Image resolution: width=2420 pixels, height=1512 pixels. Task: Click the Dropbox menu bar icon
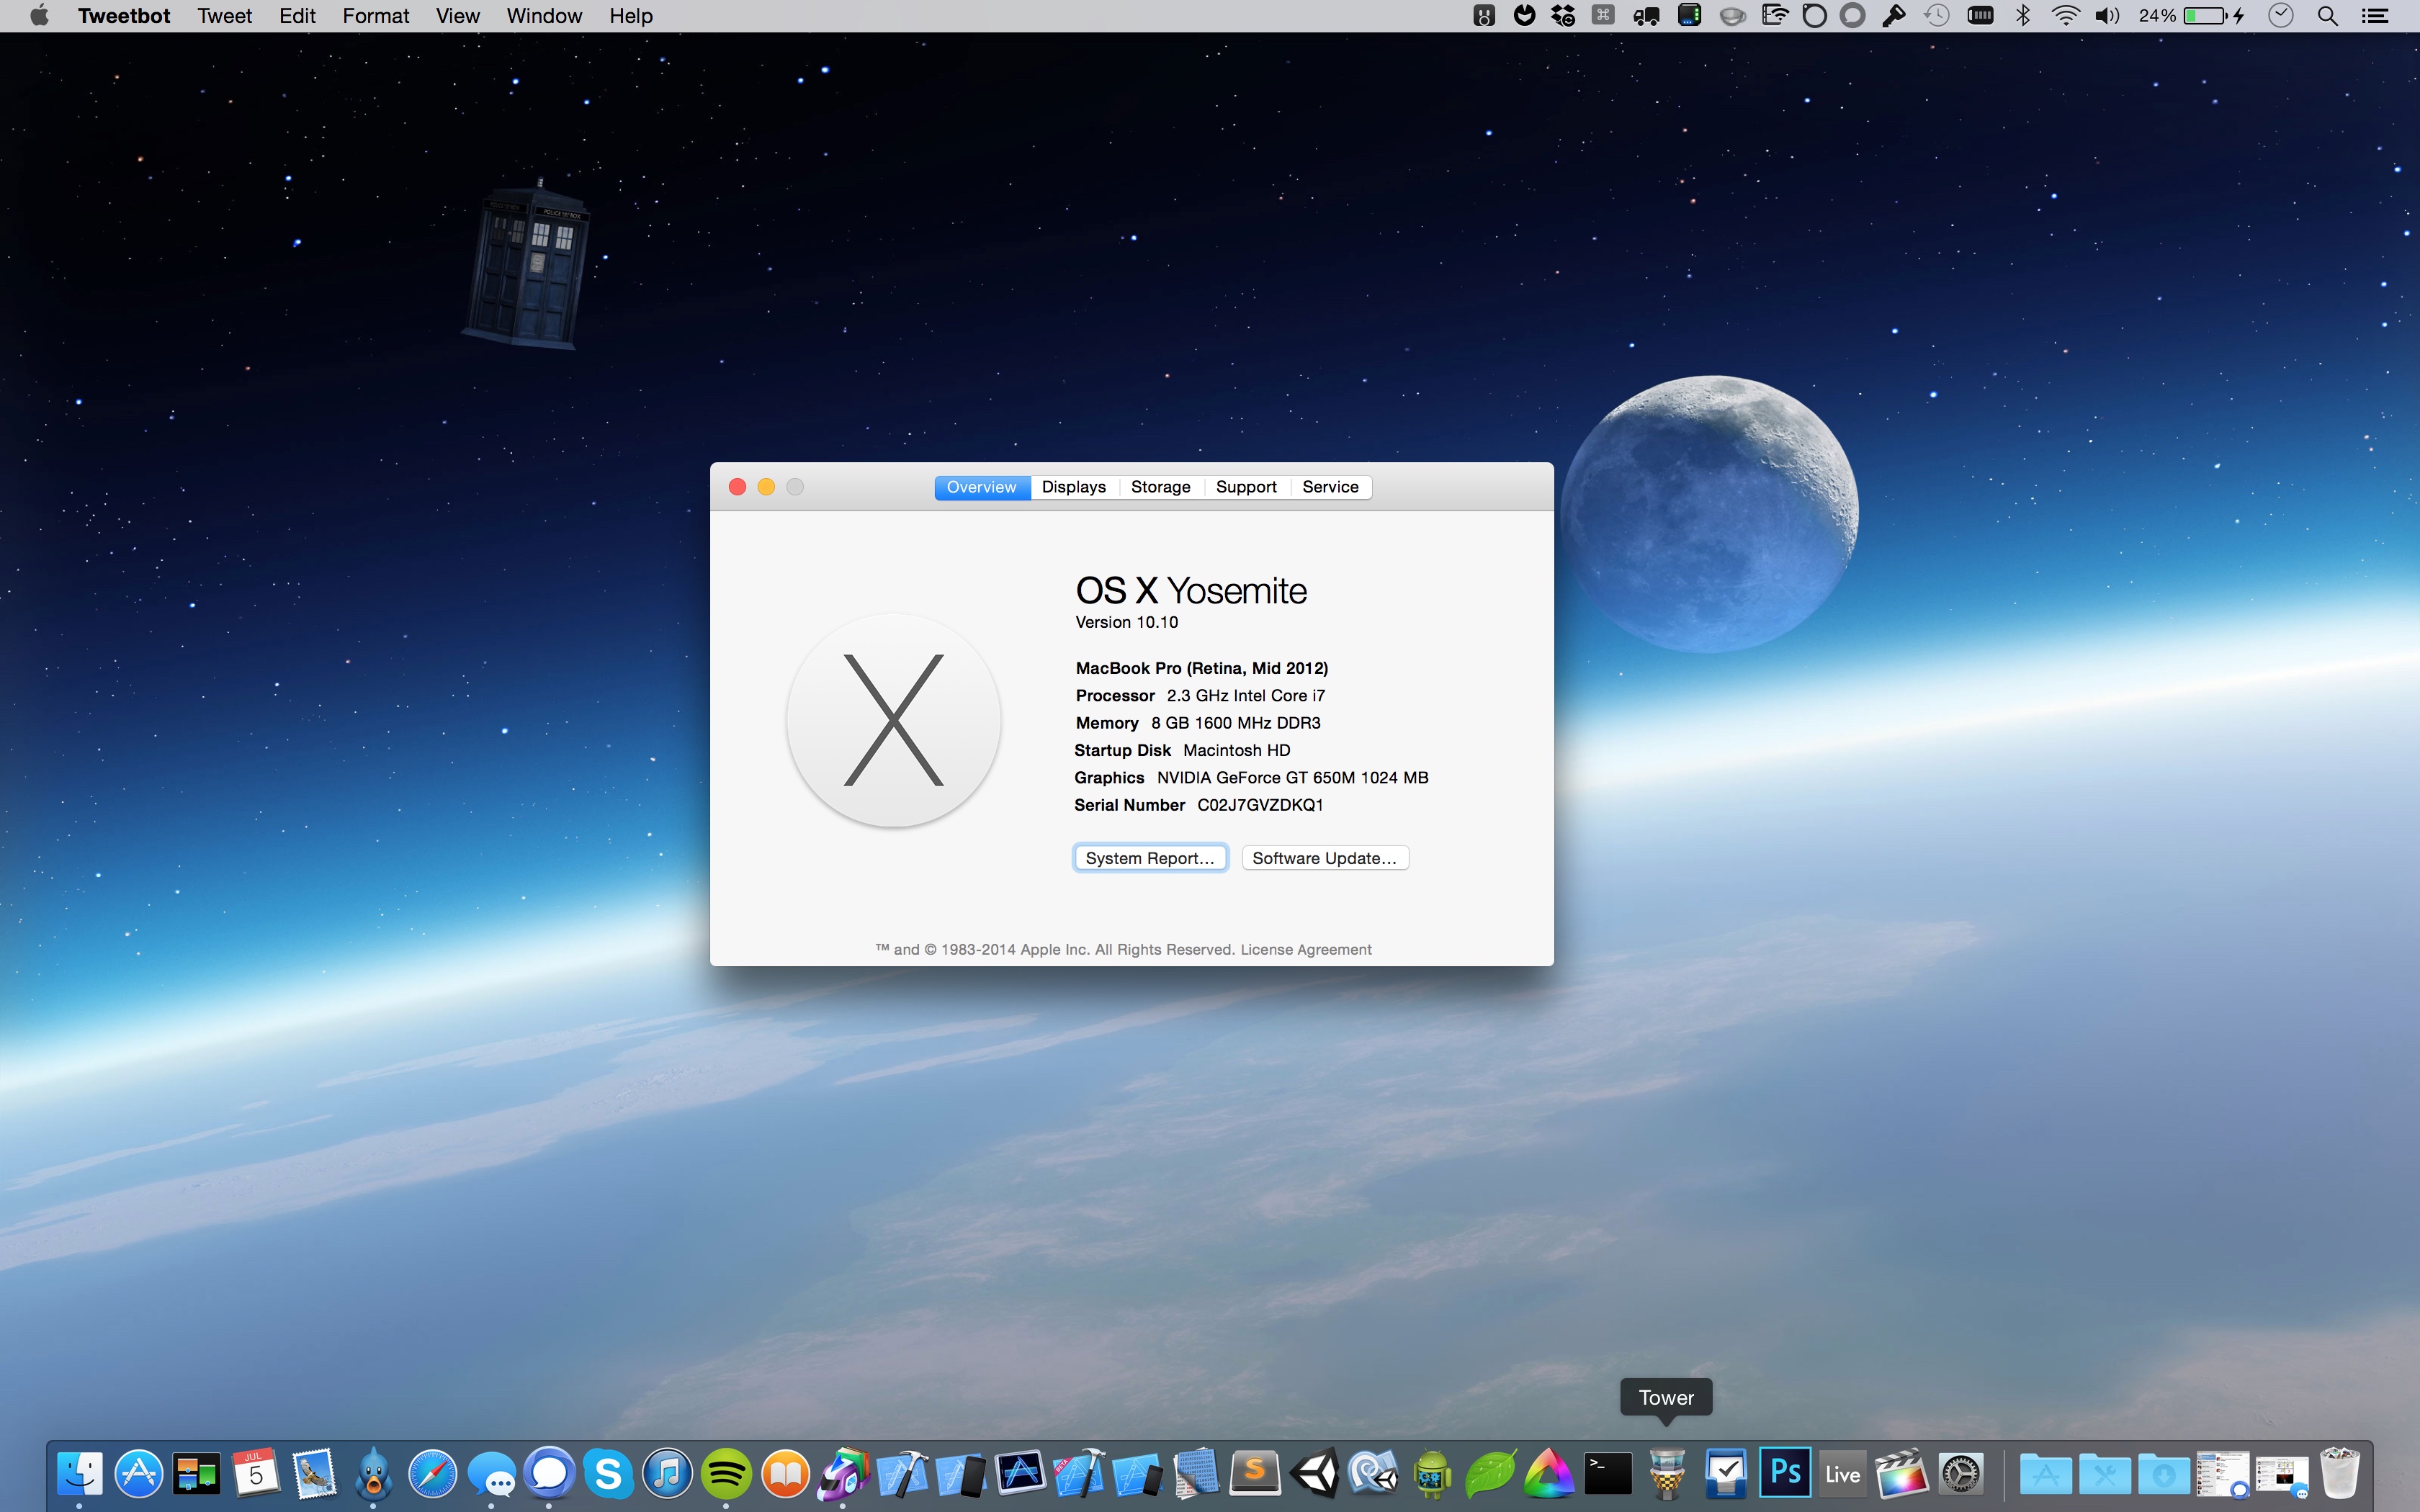tap(1563, 16)
